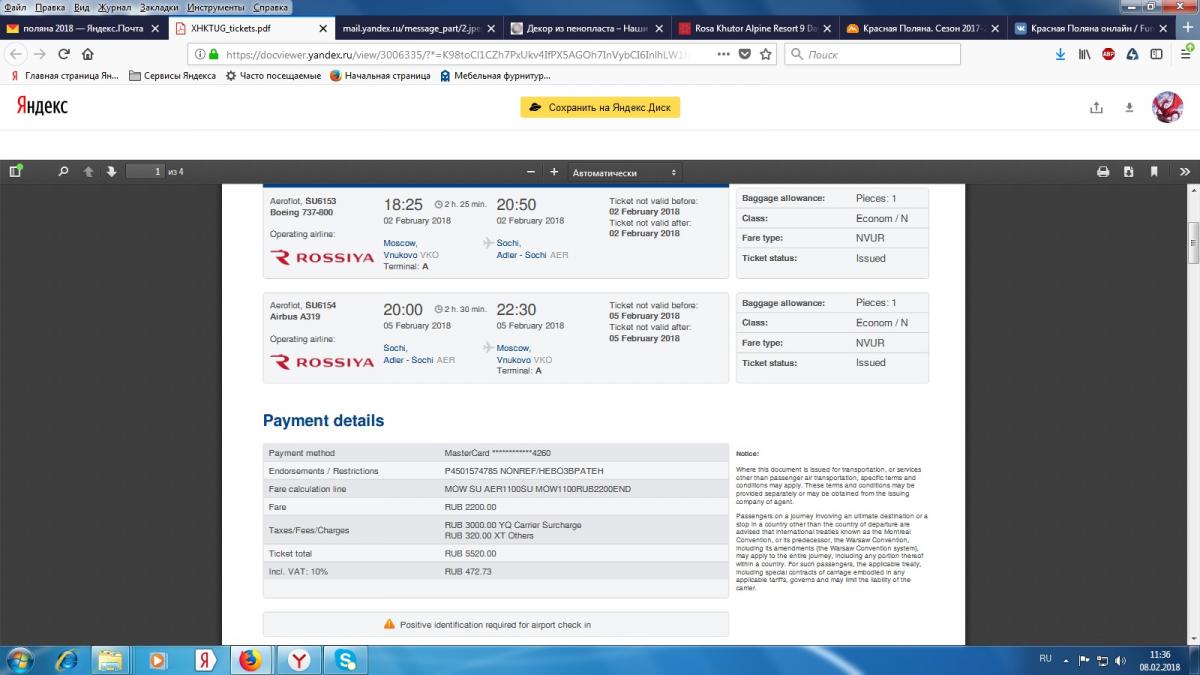Click 'RUB 5520.00' ticket total value

[469, 553]
